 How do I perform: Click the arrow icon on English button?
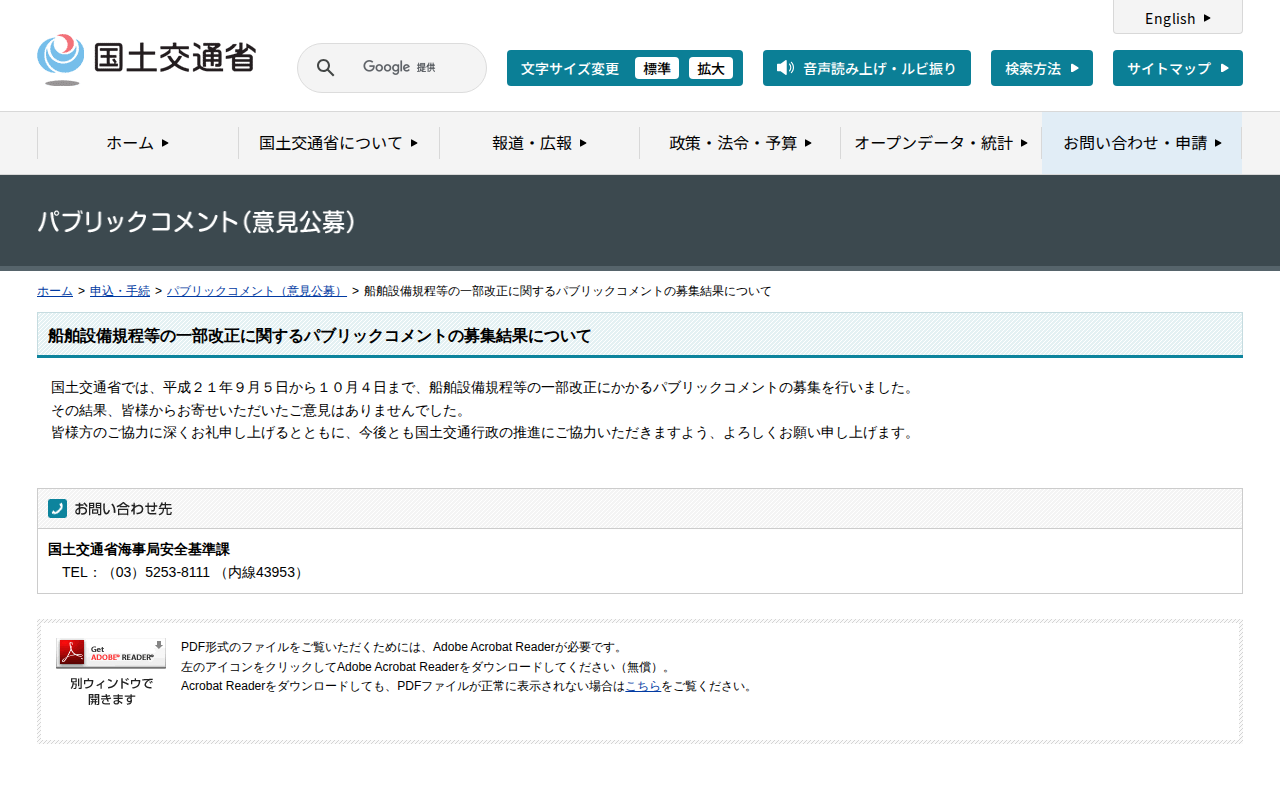pyautogui.click(x=1207, y=18)
